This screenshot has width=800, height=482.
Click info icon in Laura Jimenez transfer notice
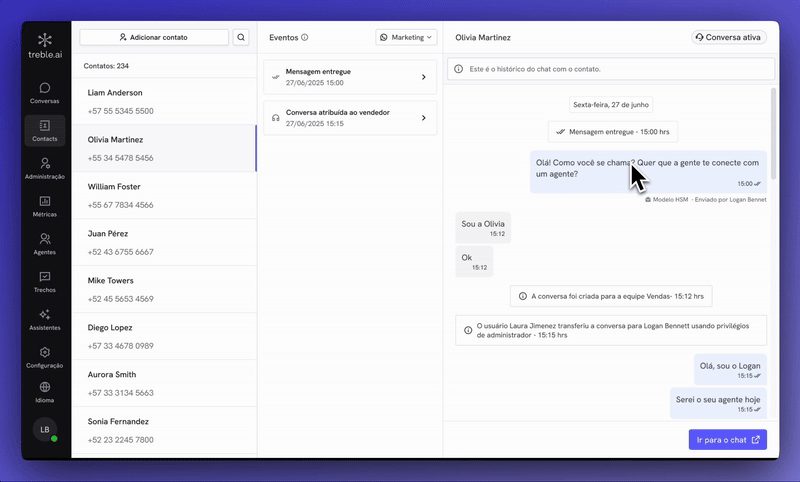point(468,331)
